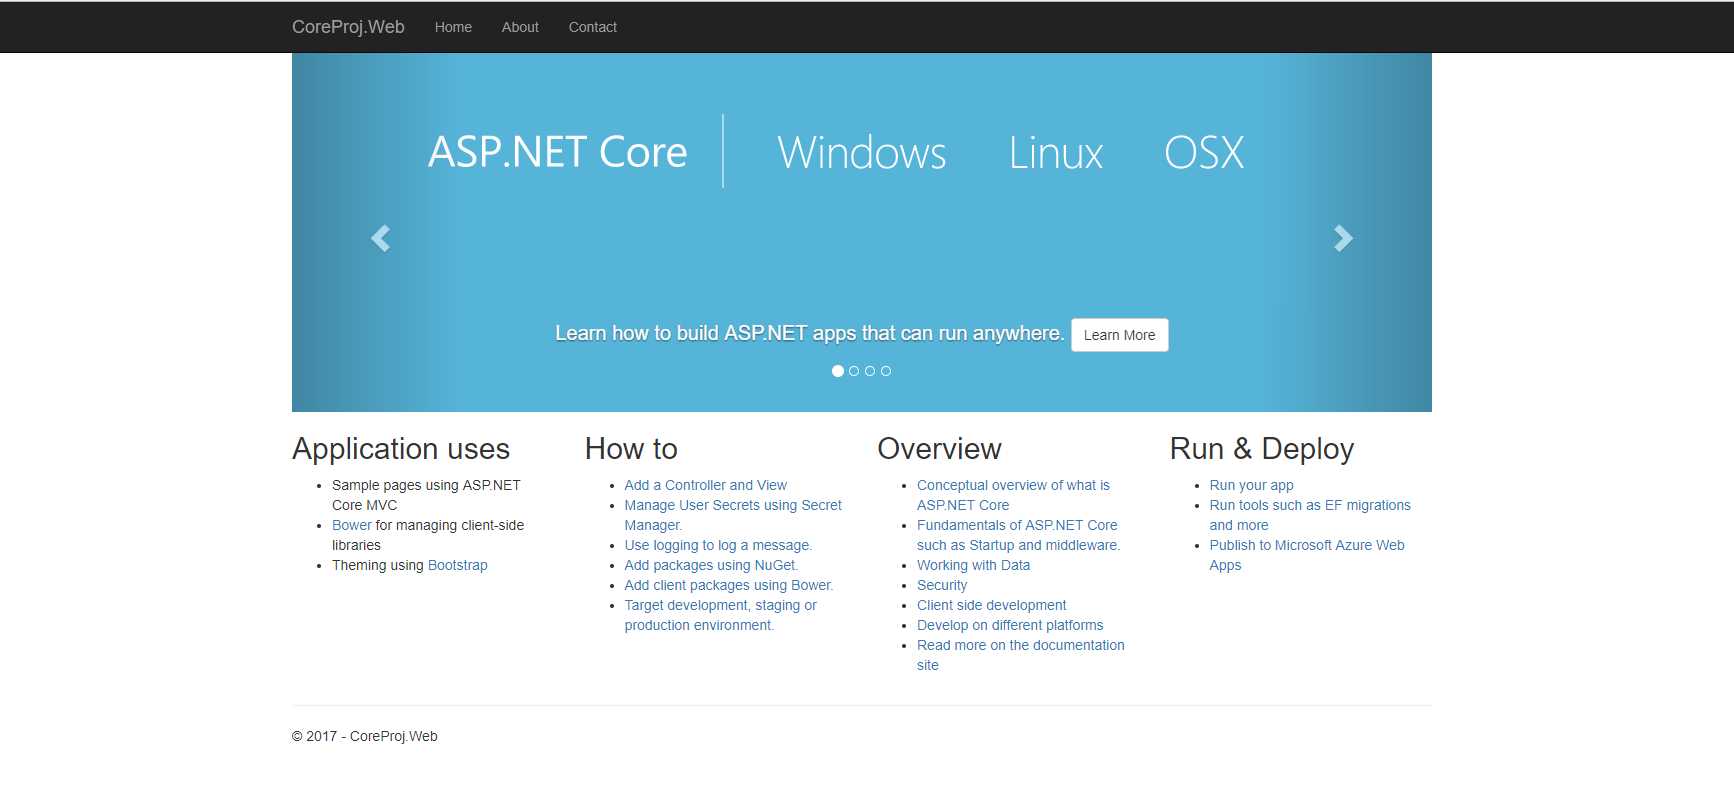Open 'Use logging to log a message' link

(718, 545)
